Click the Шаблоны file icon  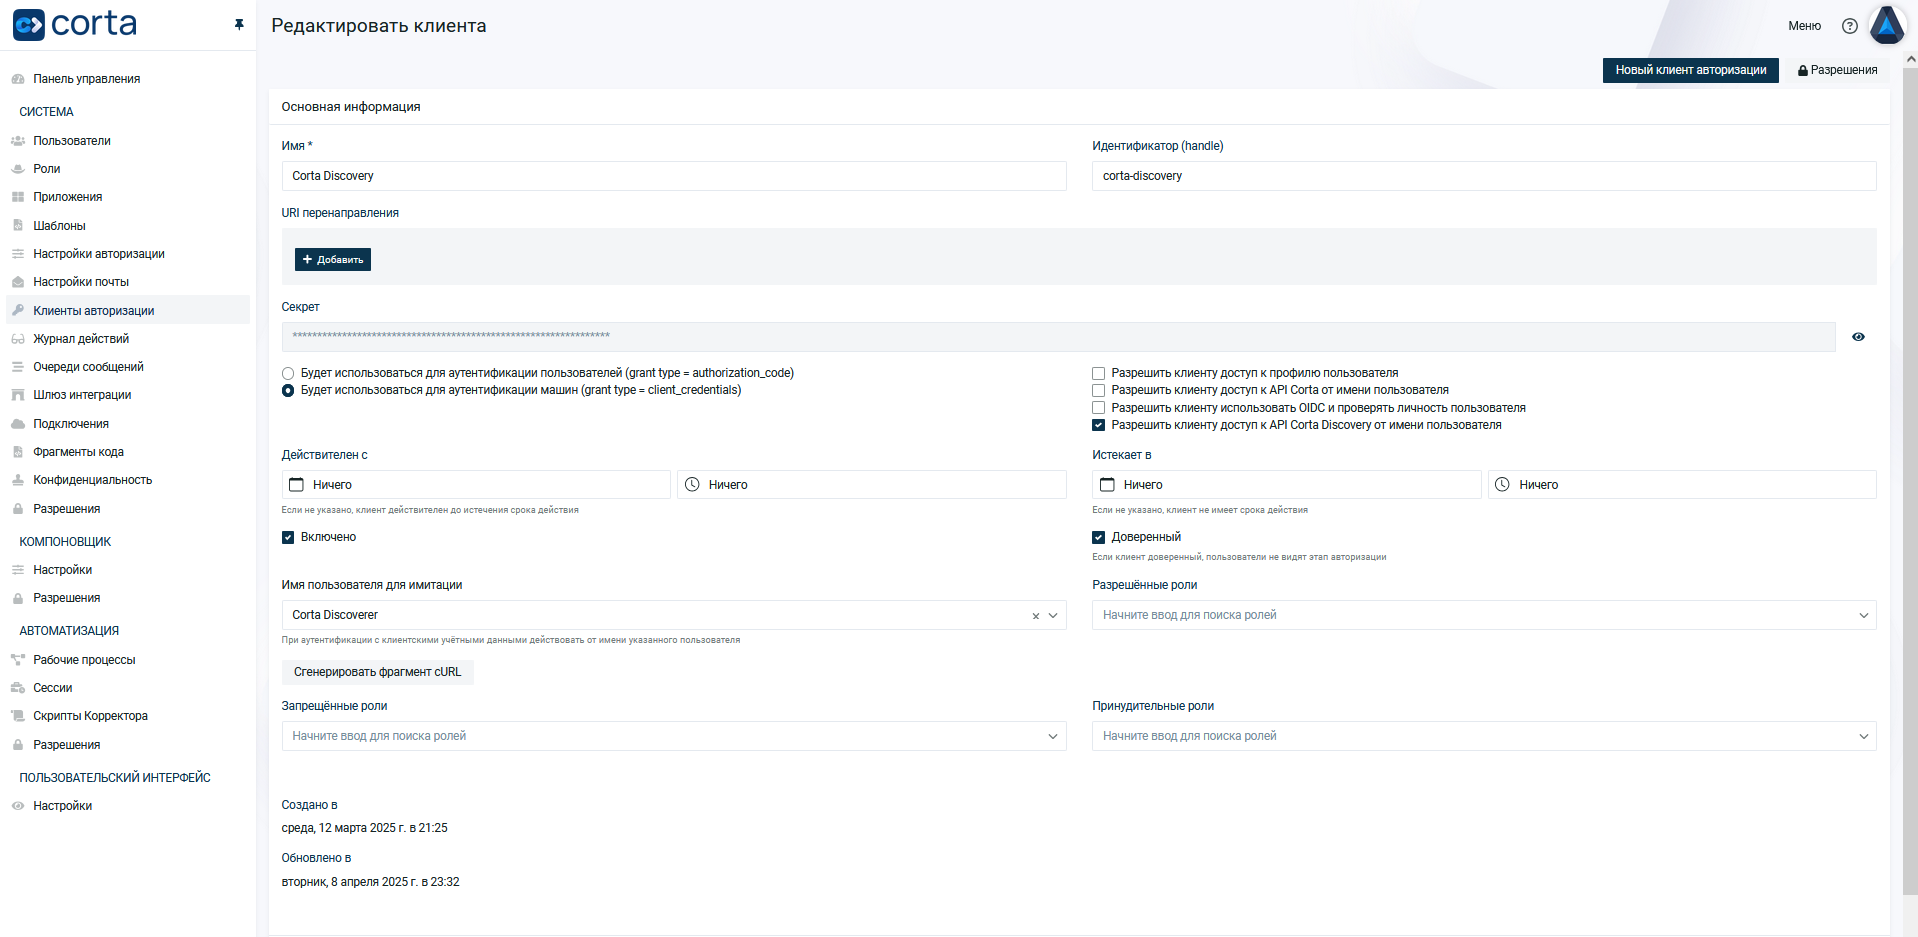point(18,226)
